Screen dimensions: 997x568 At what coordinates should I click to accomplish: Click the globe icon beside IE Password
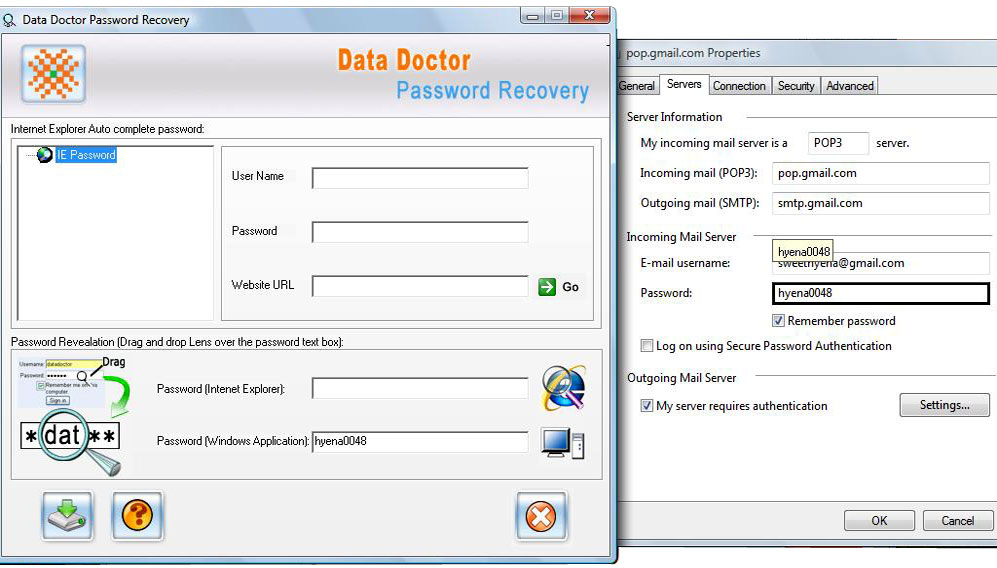[45, 155]
